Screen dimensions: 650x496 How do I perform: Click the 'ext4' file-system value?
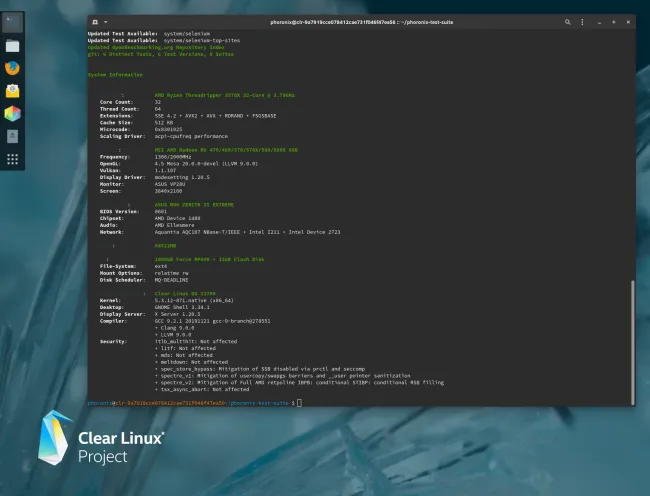(161, 266)
